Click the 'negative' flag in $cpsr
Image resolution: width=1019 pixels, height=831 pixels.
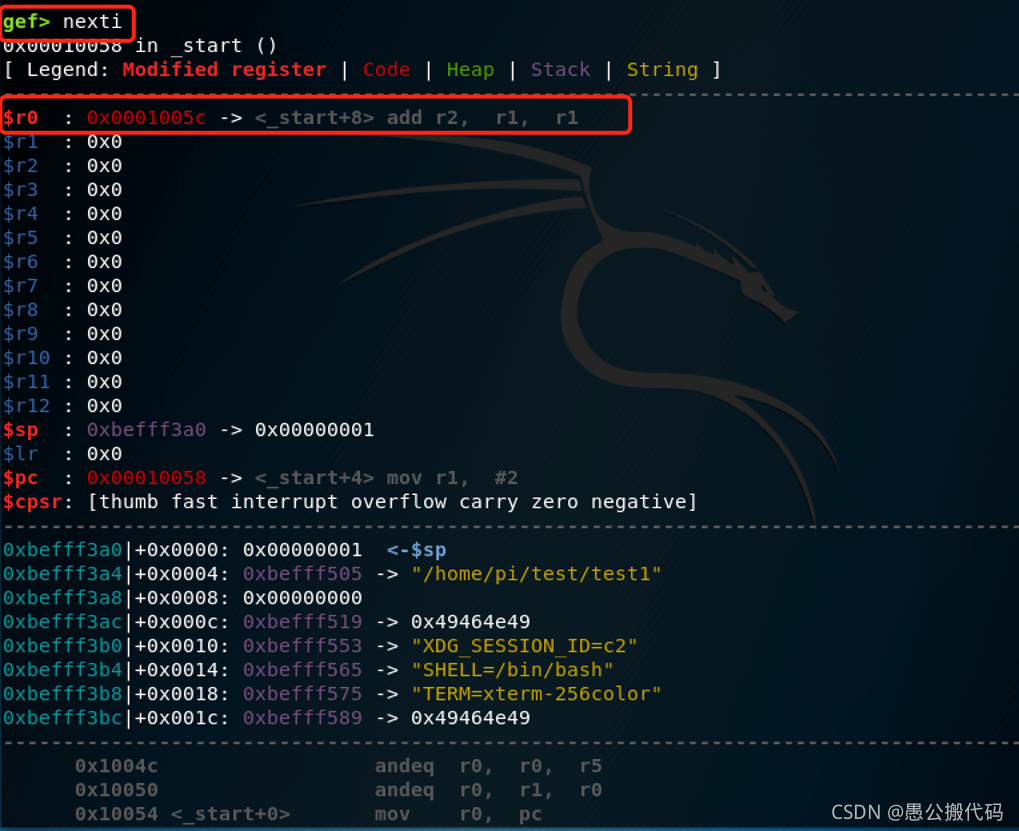click(x=638, y=502)
